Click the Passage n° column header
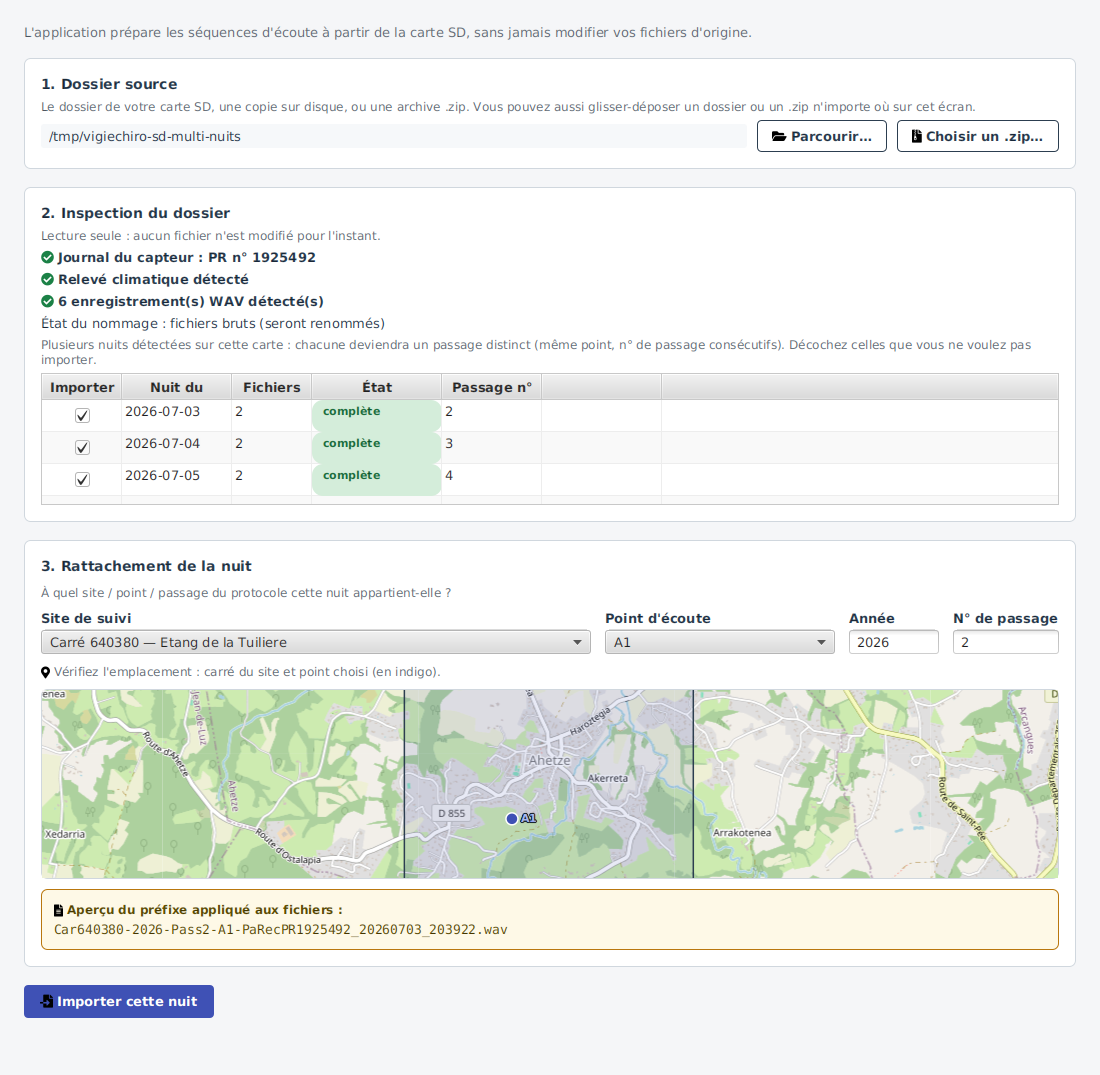 click(492, 387)
